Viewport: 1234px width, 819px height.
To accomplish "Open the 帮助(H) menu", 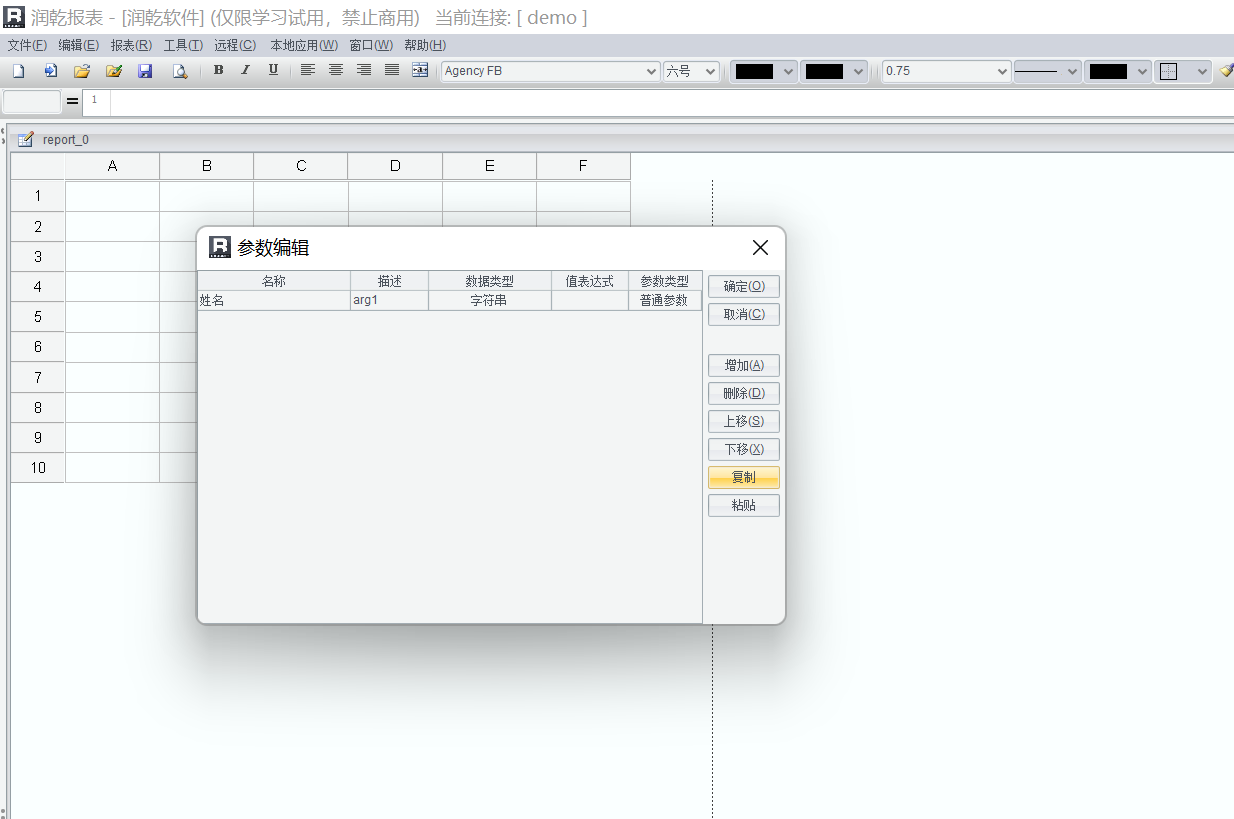I will (x=425, y=45).
